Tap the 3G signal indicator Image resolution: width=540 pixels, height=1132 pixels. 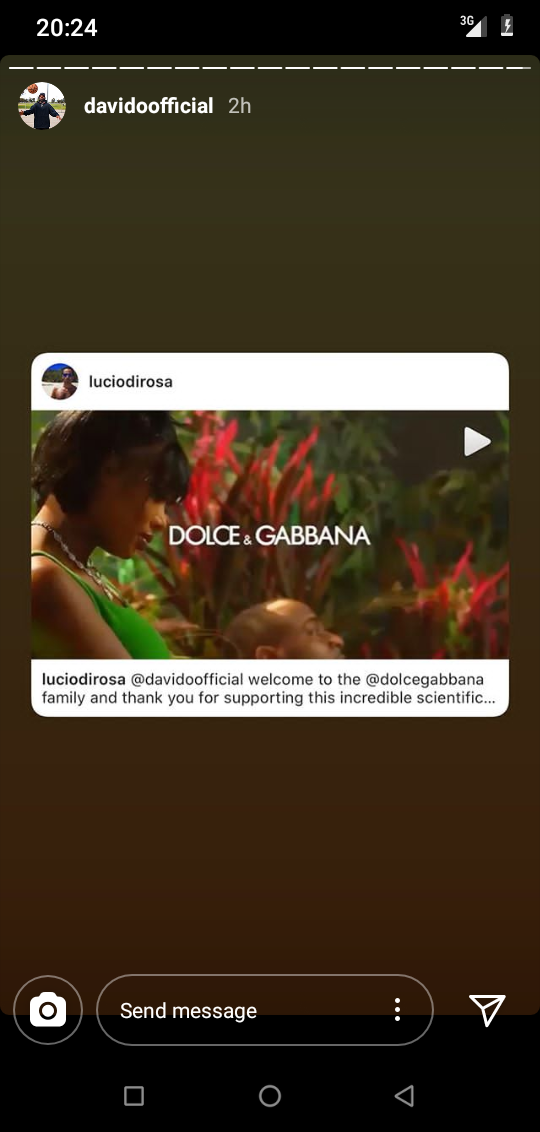point(474,25)
